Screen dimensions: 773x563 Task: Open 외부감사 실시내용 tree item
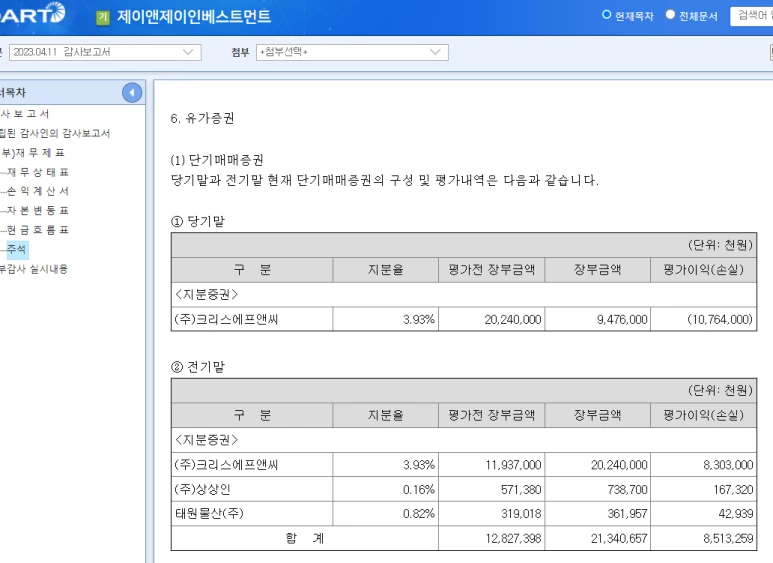(34, 269)
